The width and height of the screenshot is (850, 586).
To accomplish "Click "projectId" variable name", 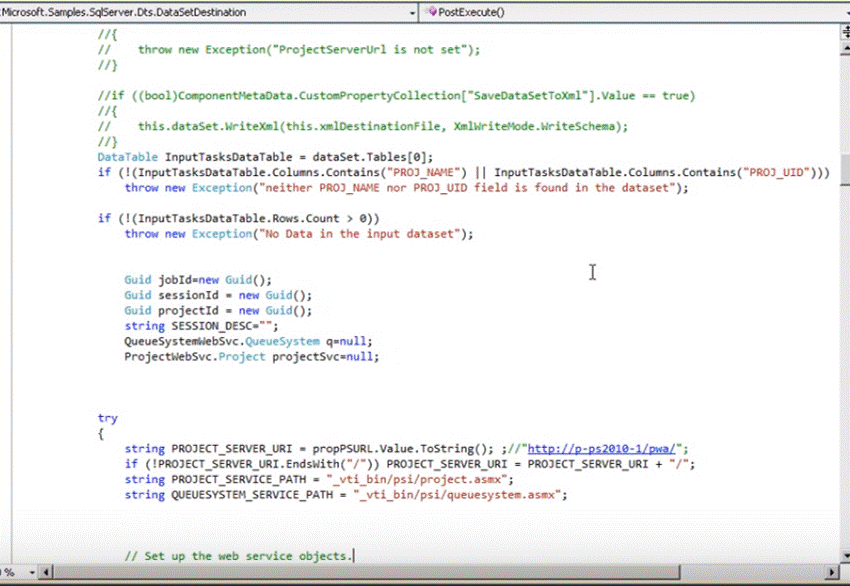I will click(x=188, y=311).
